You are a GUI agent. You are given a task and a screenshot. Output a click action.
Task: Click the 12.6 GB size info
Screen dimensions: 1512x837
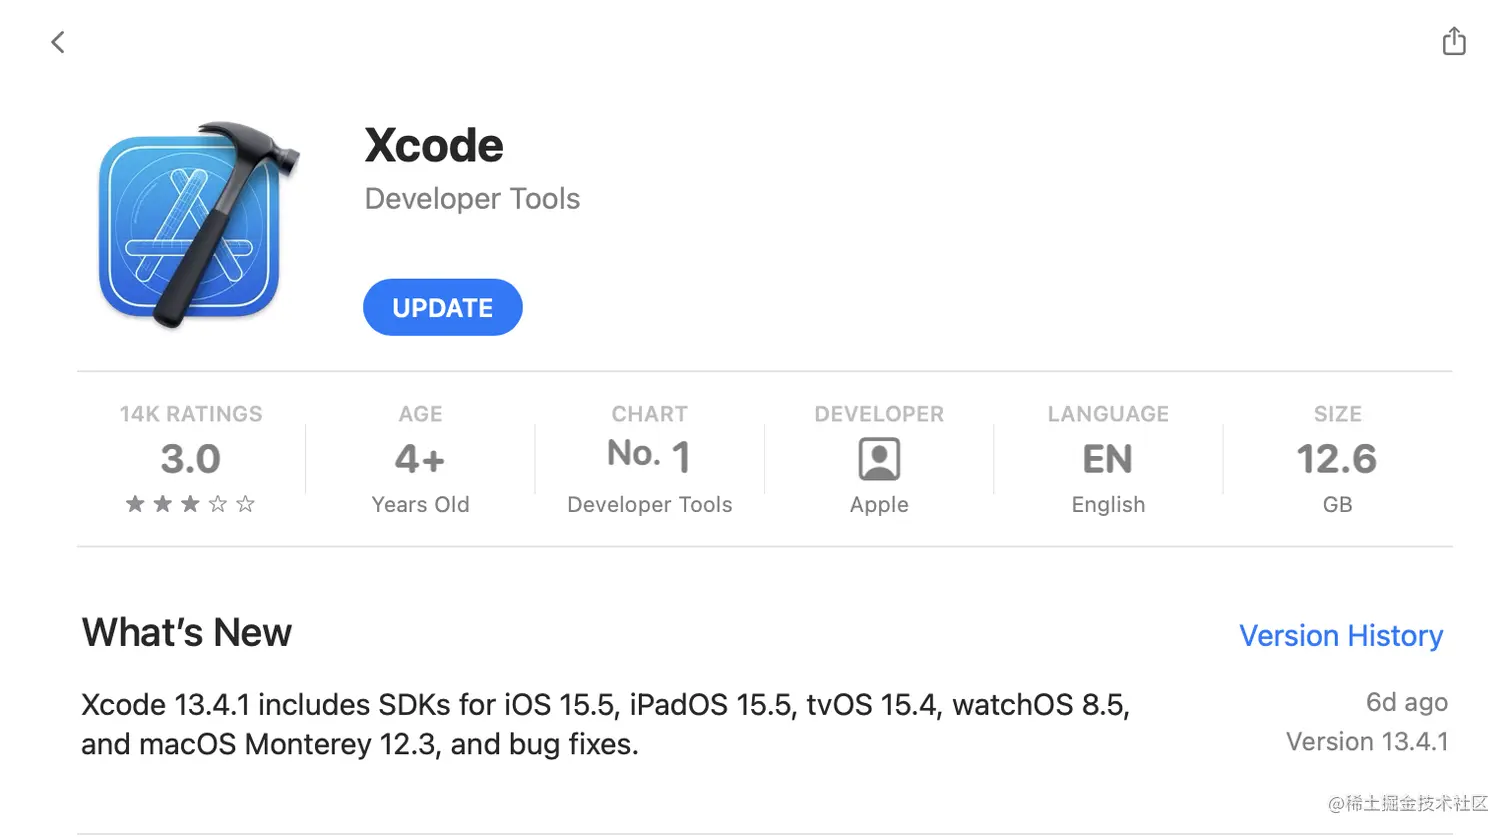(x=1336, y=459)
